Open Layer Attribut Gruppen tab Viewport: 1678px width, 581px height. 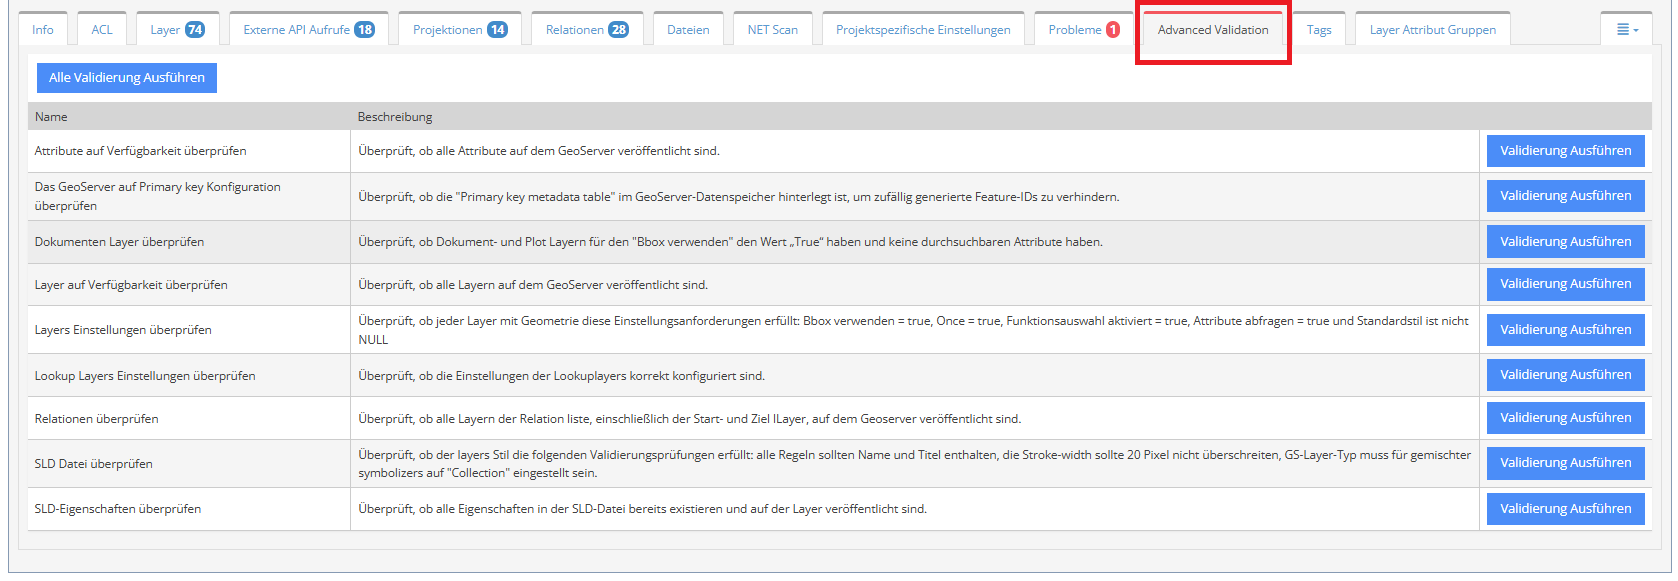pyautogui.click(x=1432, y=30)
